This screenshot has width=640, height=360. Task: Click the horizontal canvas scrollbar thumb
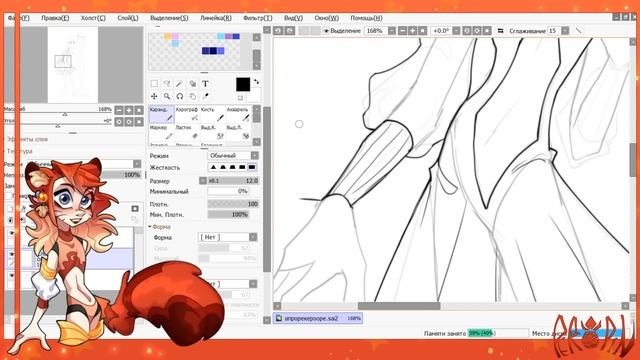click(399, 306)
